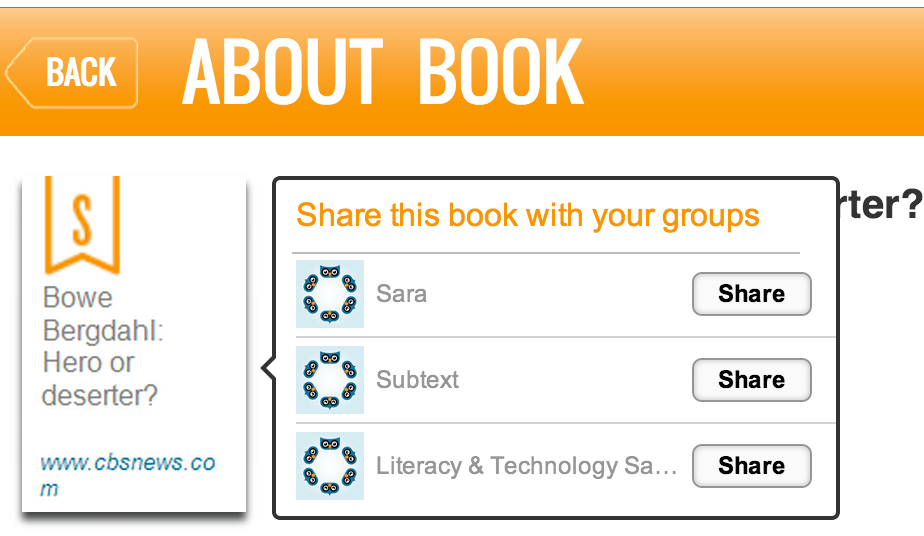
Task: Choose the Literacy & Technology group name
Action: (526, 466)
